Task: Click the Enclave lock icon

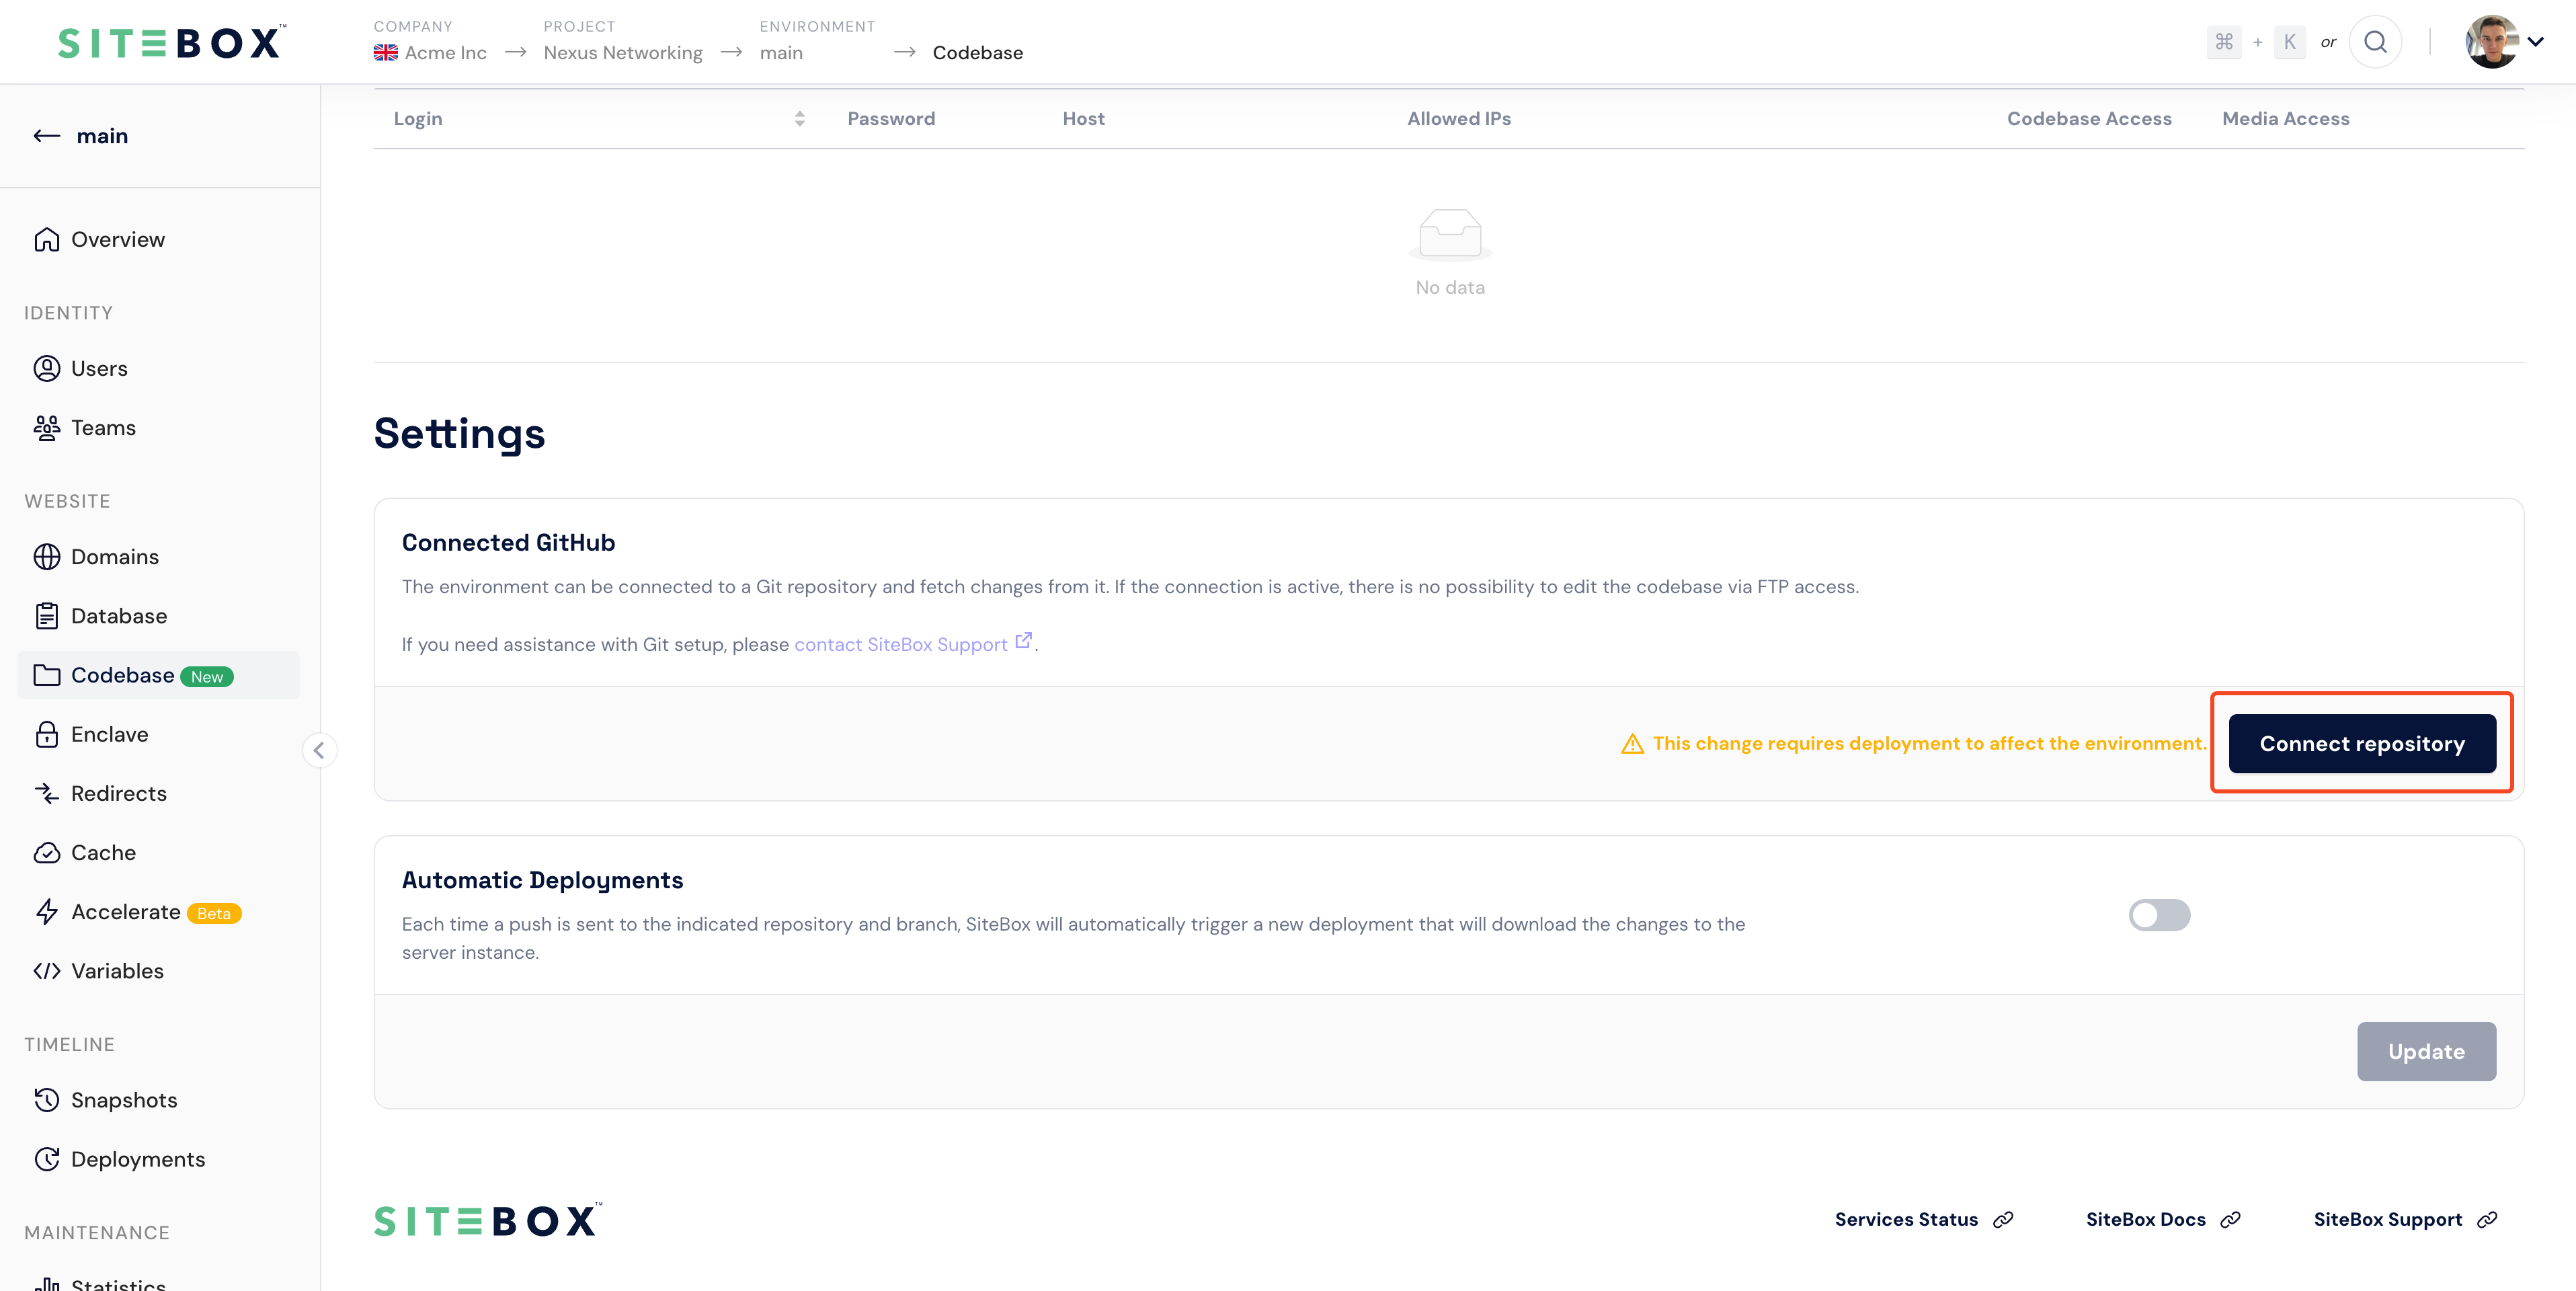Action: click(x=47, y=734)
